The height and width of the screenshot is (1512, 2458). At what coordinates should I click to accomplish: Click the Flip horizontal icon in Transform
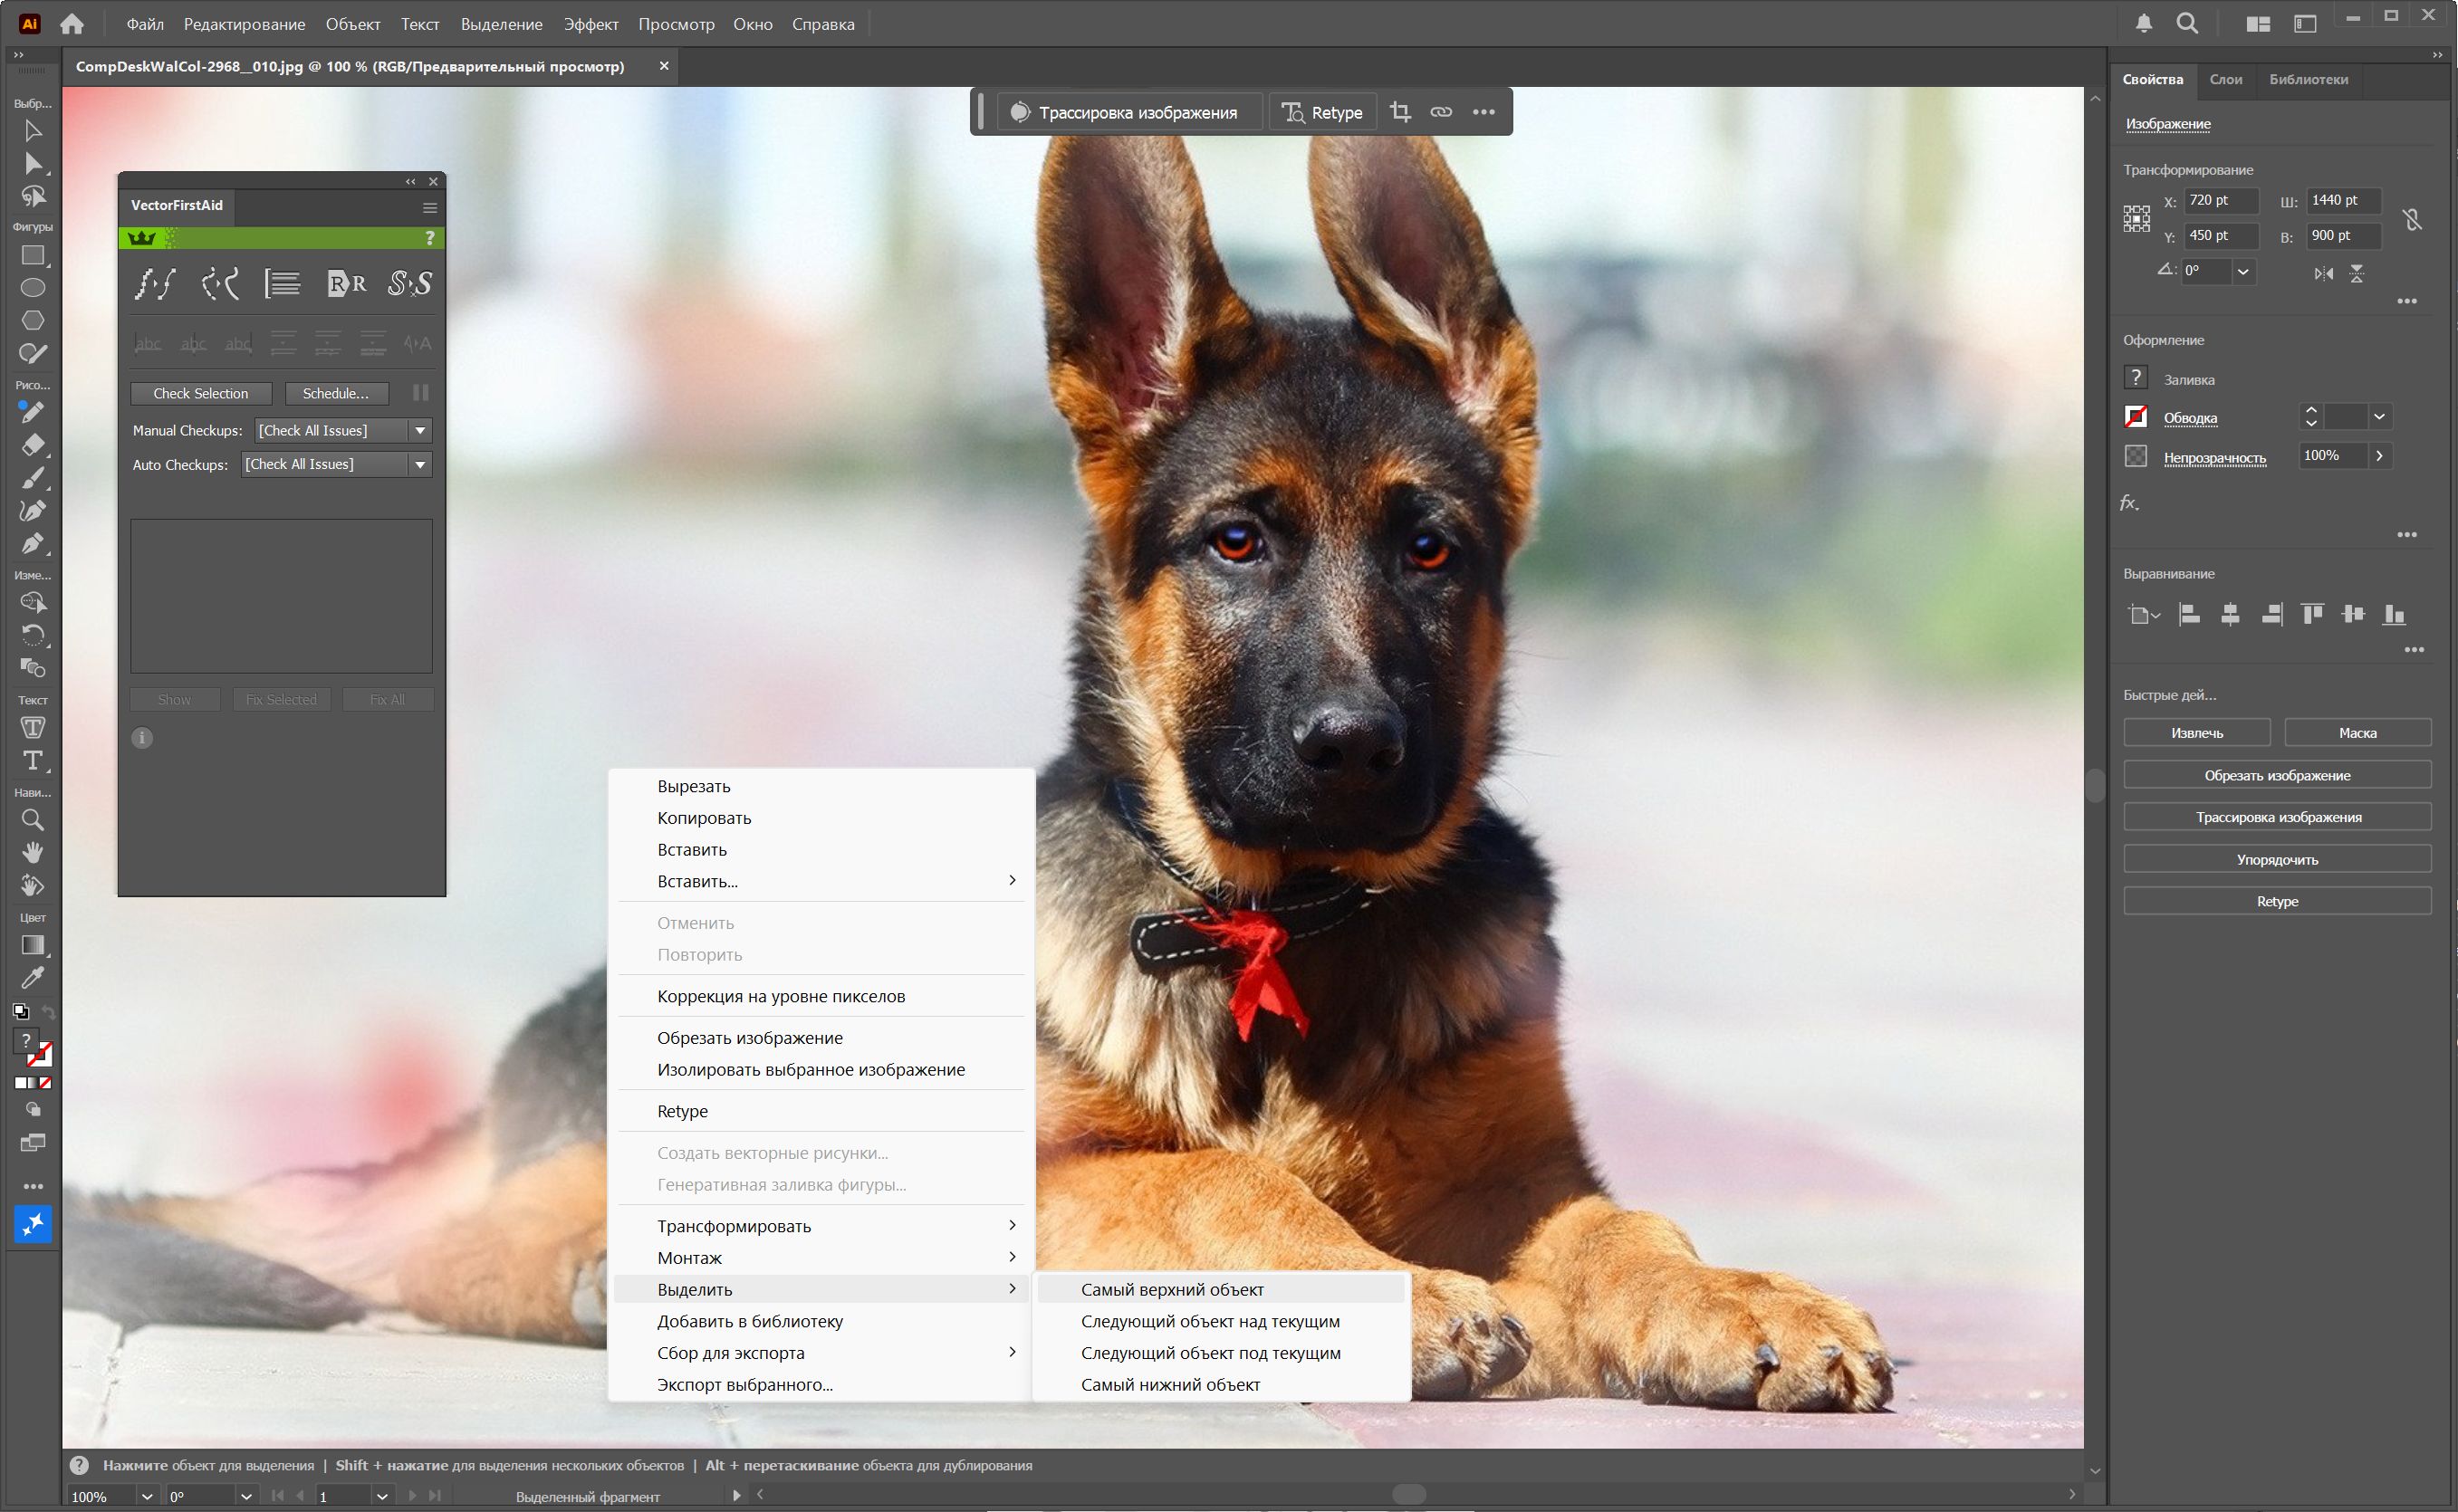click(x=2323, y=273)
